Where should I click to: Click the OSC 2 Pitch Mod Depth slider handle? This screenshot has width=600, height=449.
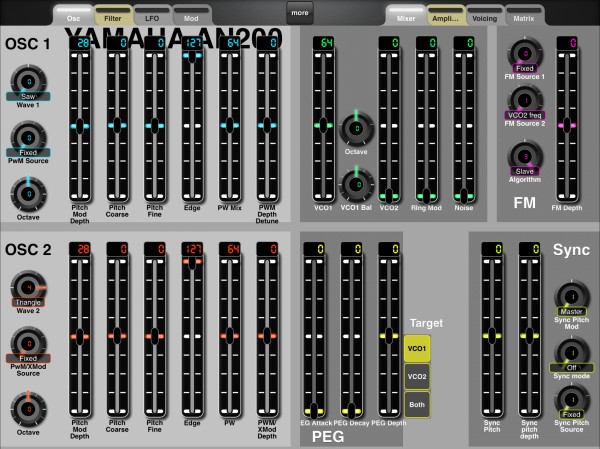(80, 336)
